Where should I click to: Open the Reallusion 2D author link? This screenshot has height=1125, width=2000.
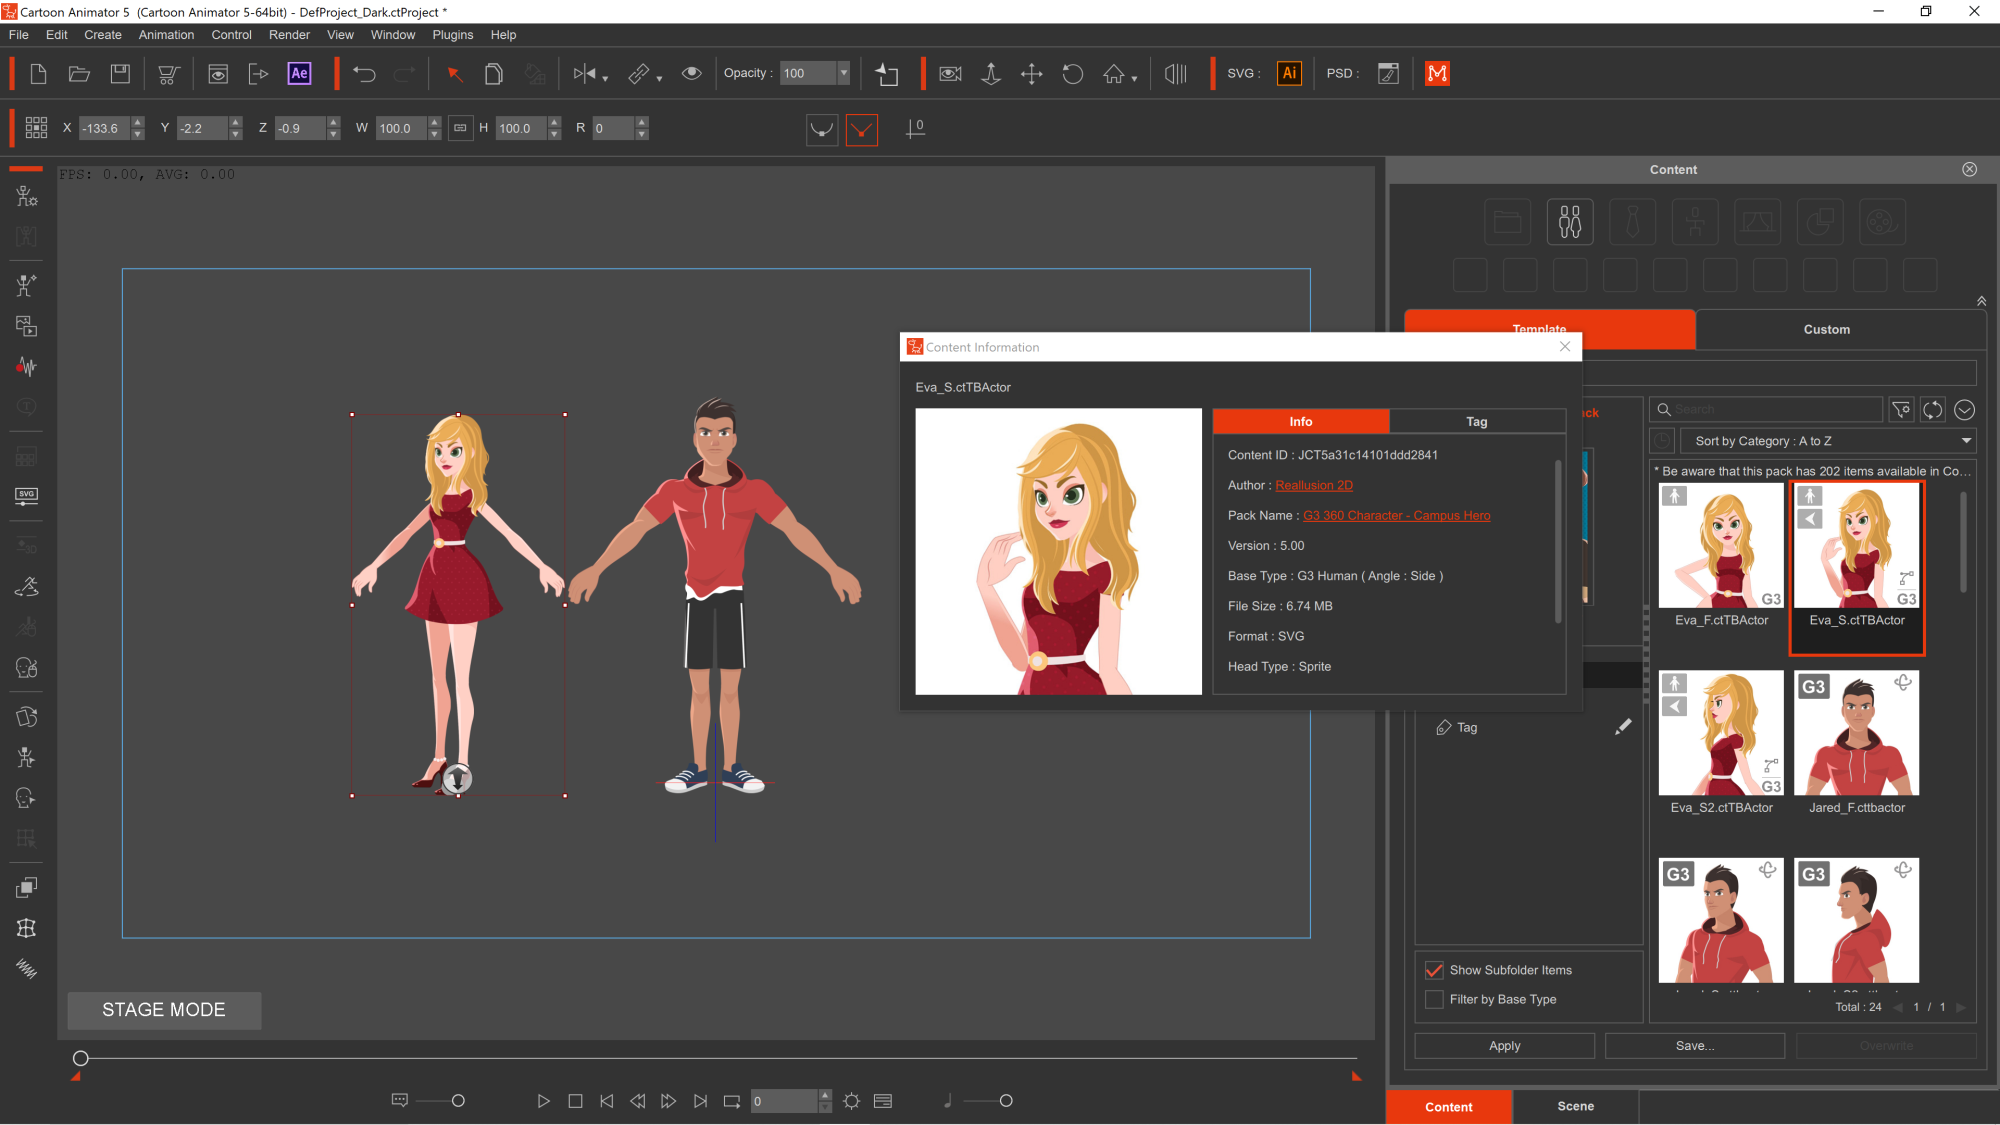pyautogui.click(x=1314, y=485)
